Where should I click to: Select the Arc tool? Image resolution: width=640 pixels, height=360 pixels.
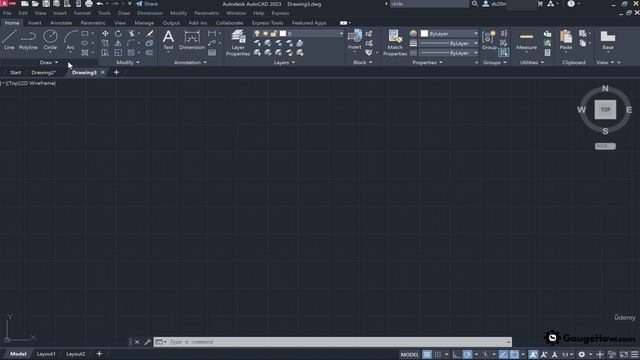tap(70, 40)
